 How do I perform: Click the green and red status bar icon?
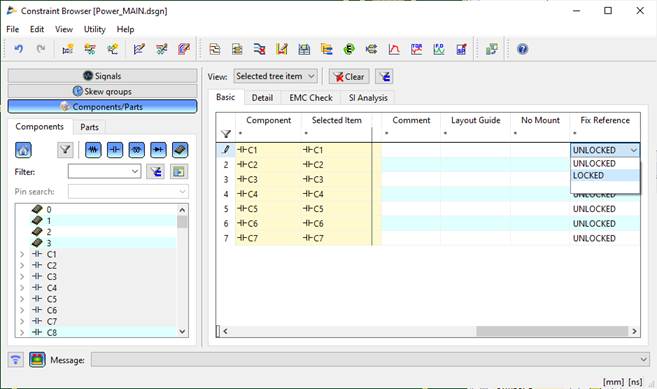pos(37,360)
